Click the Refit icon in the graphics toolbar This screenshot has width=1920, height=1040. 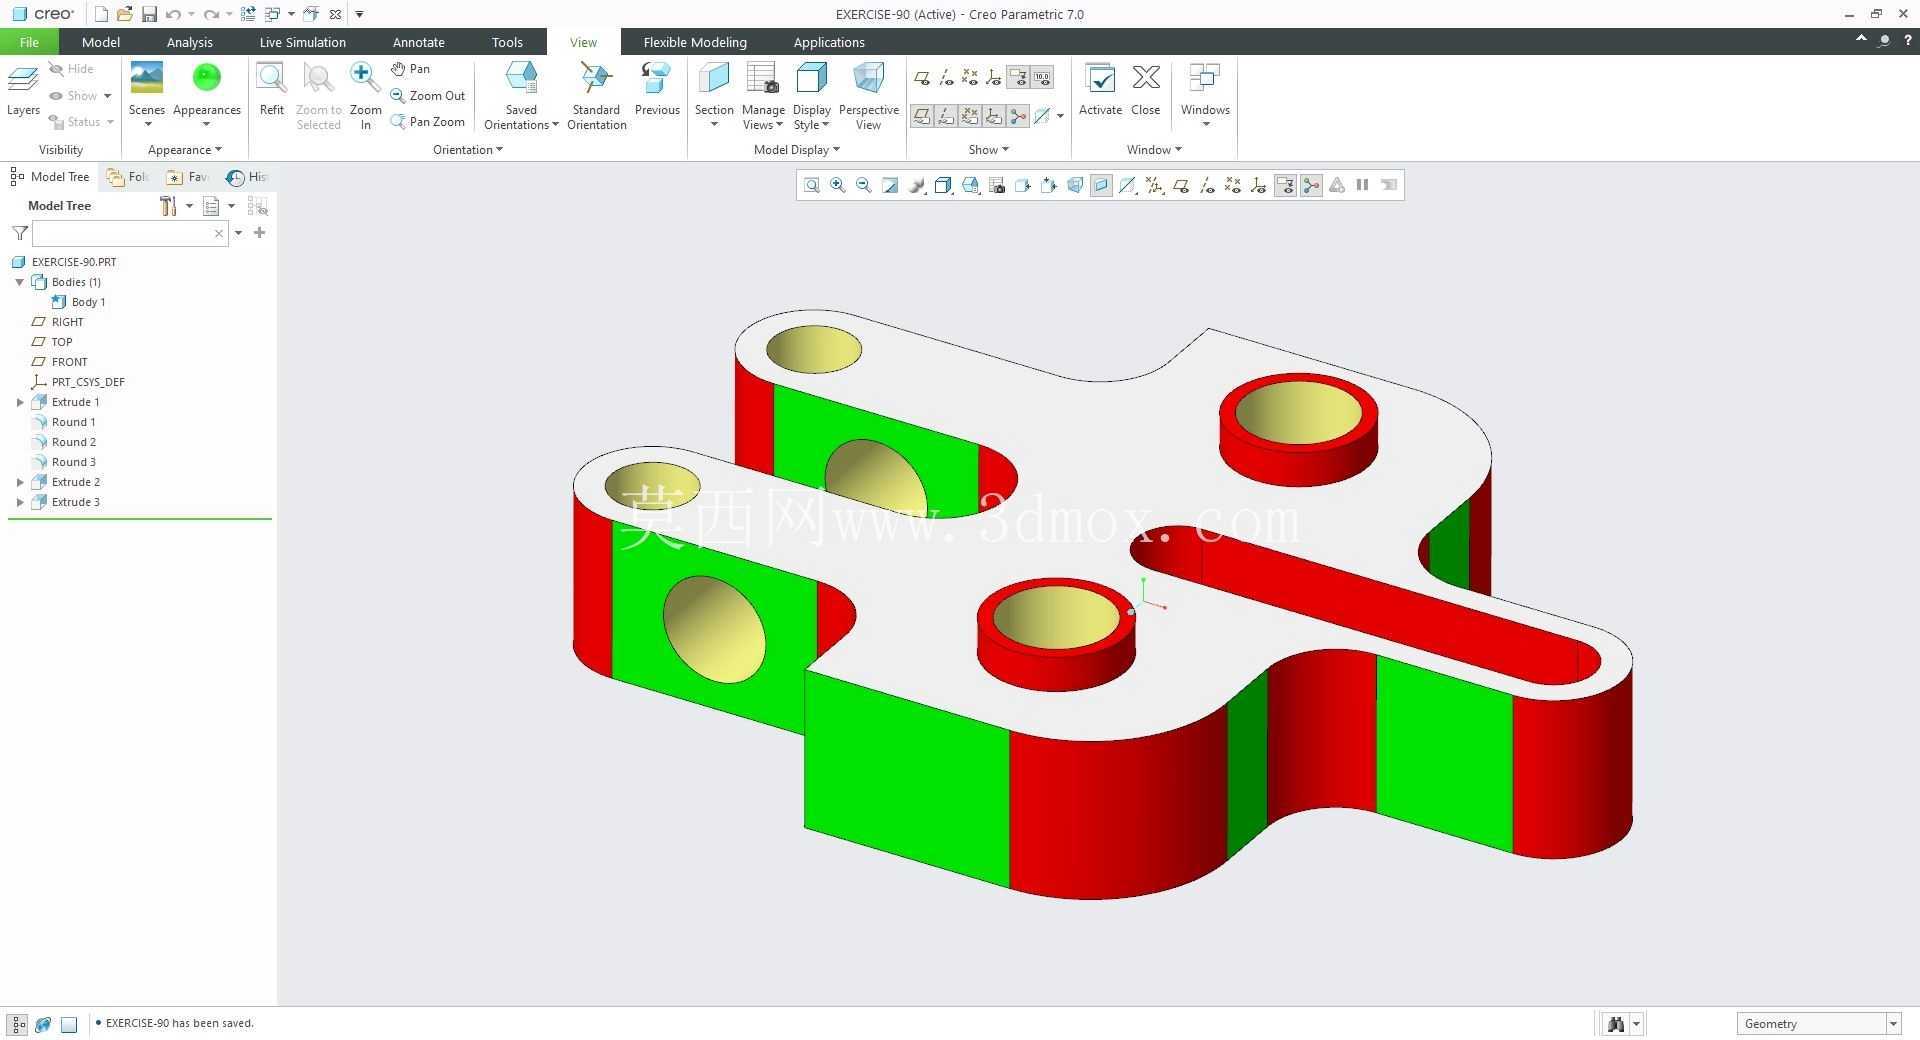[812, 185]
